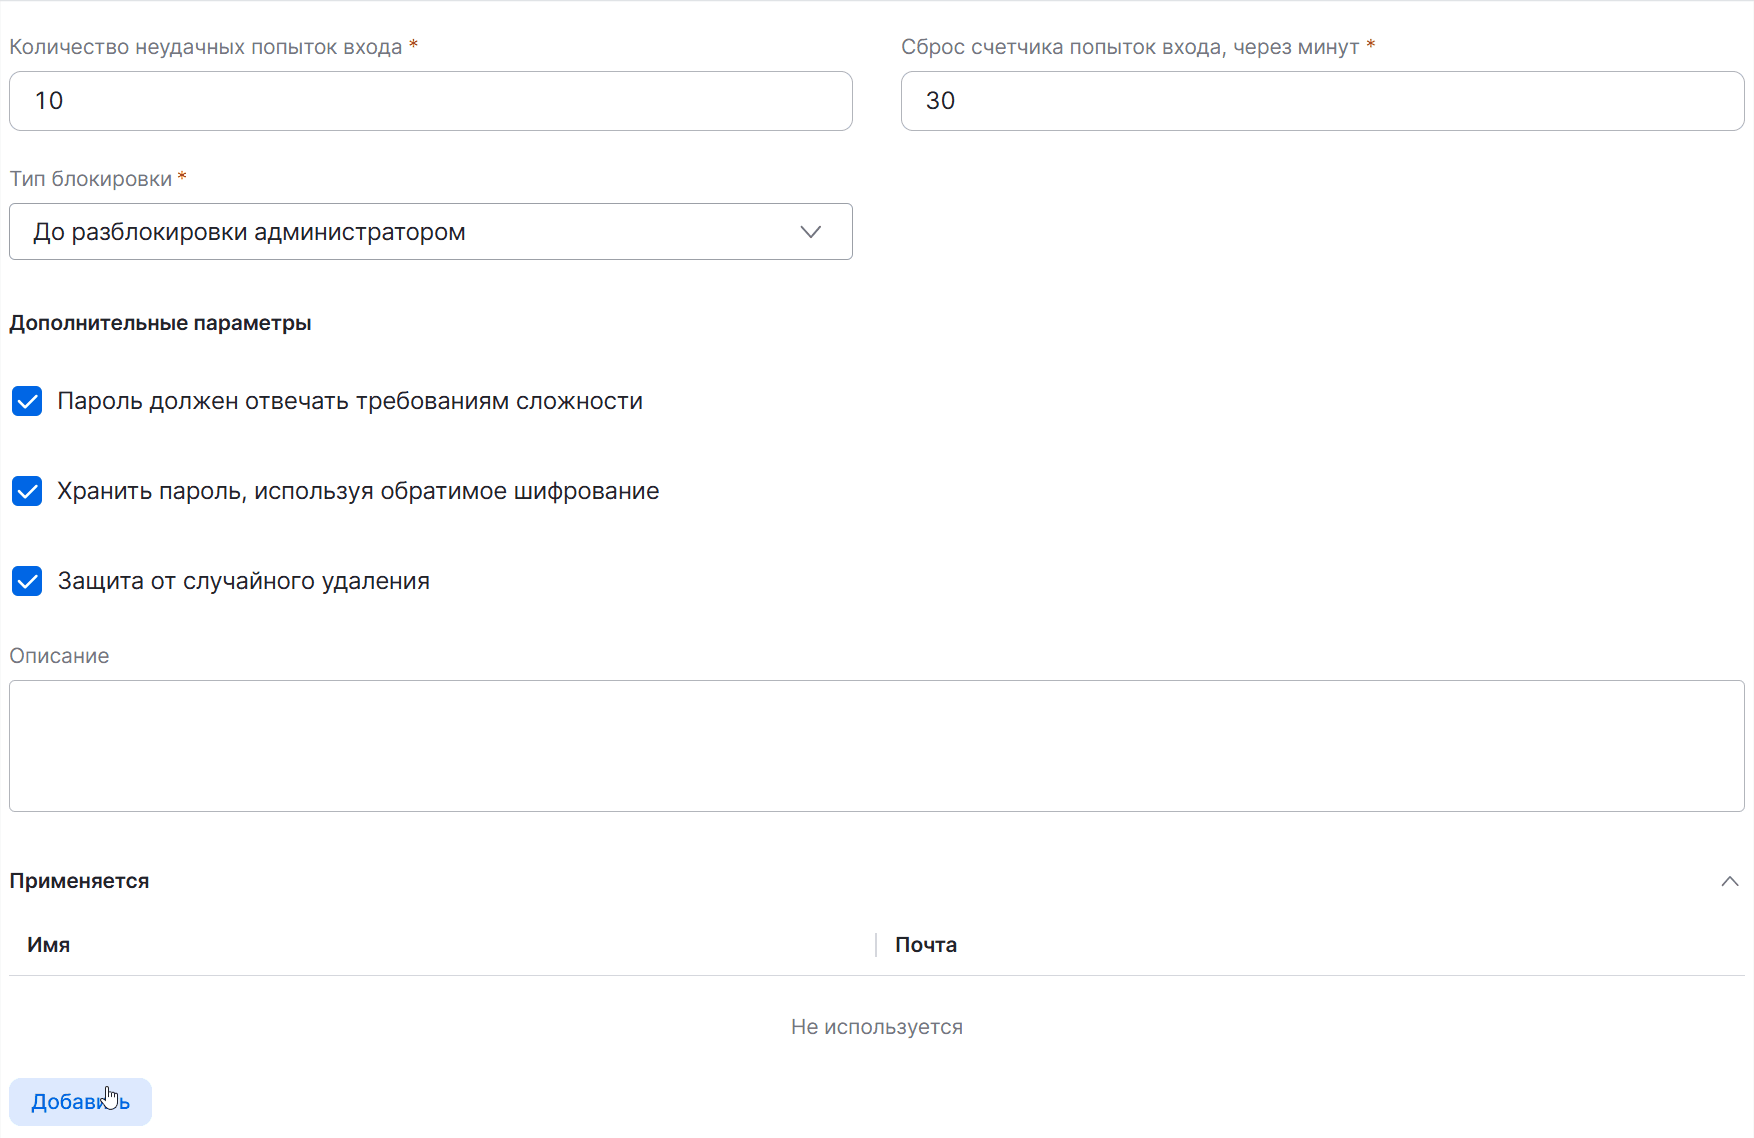Disable the Защита от случайного удаления checkbox
Screen dimensions: 1754x1138
click(27, 581)
